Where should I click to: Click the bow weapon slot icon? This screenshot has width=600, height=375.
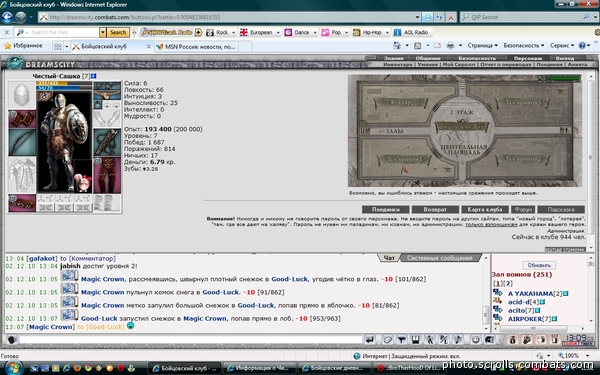click(x=22, y=142)
